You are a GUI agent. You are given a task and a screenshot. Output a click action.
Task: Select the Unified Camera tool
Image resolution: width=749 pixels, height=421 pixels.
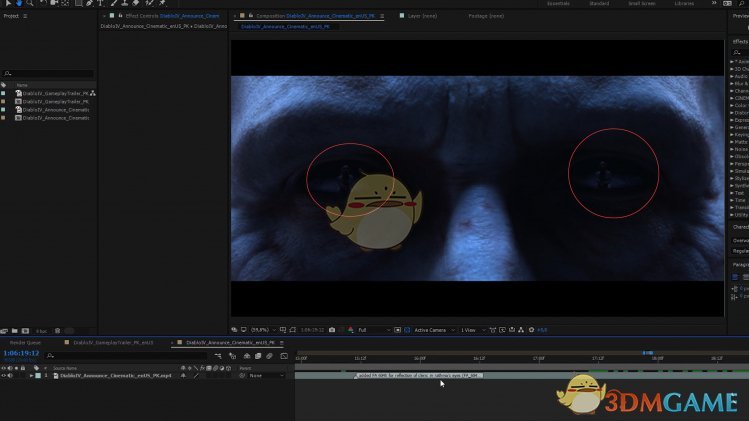[x=54, y=3]
